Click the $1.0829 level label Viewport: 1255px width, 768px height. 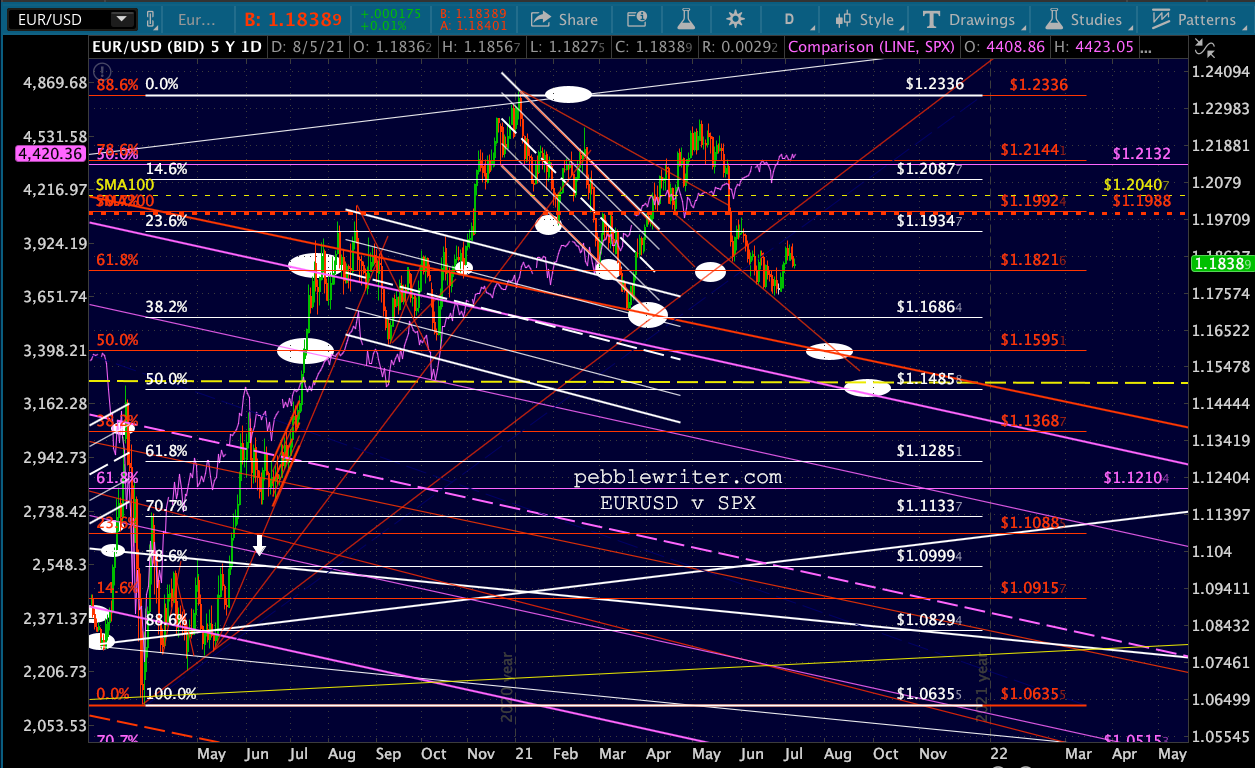coord(929,621)
